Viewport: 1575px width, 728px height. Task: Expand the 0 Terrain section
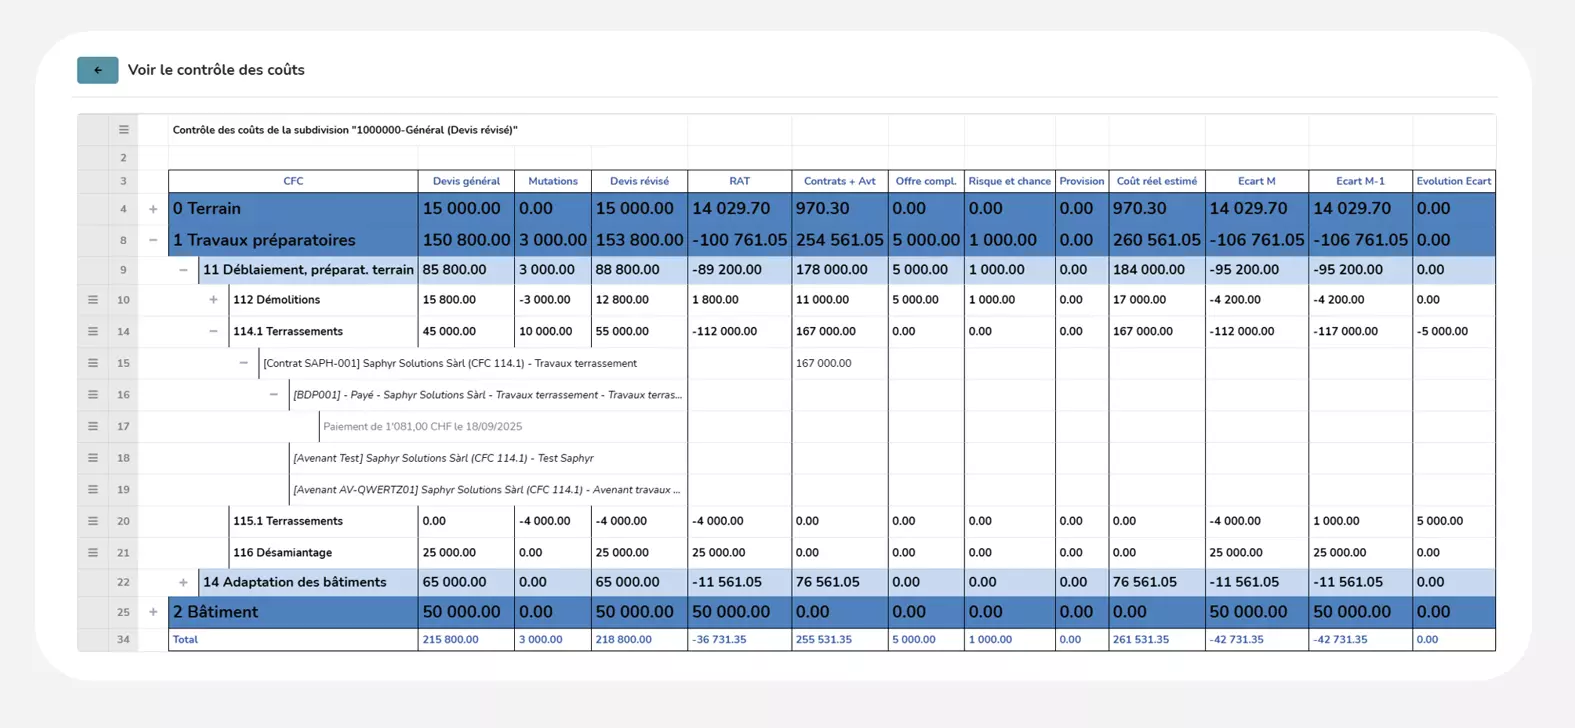click(153, 209)
